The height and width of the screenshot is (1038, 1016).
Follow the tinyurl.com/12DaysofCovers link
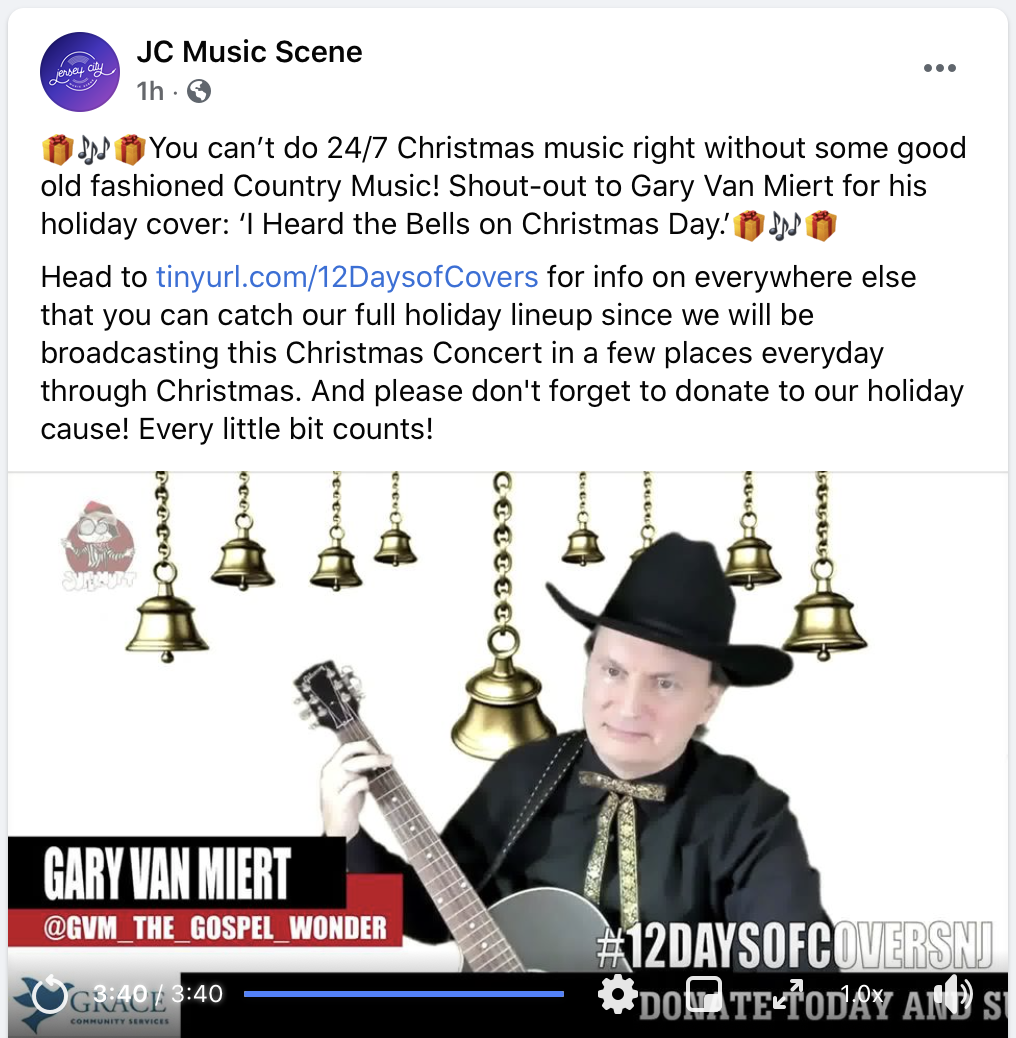(x=347, y=277)
